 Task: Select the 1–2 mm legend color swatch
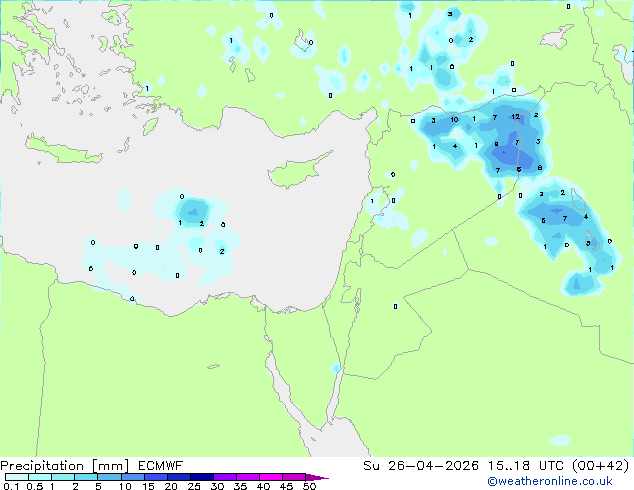[x=63, y=477]
